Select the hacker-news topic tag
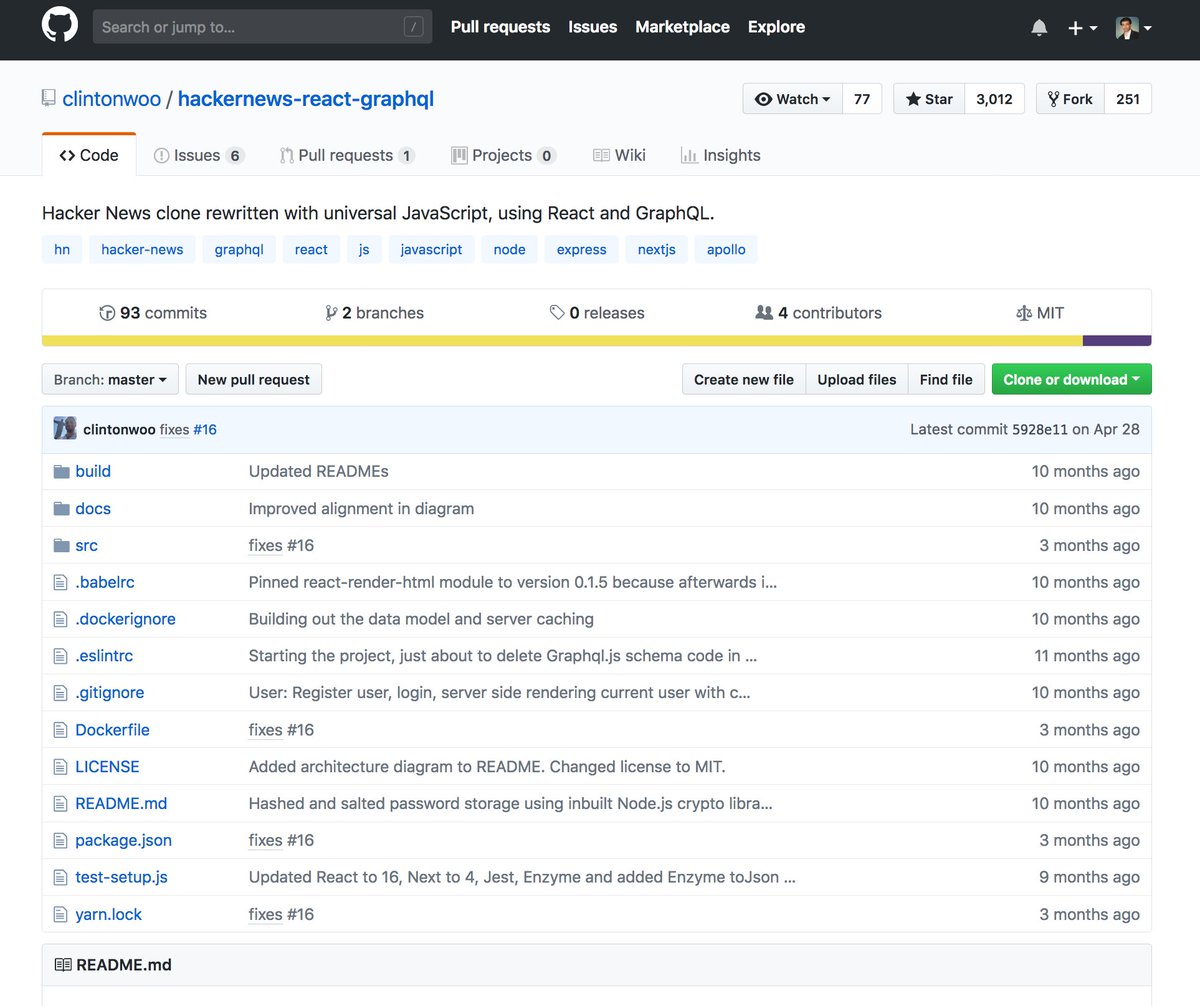This screenshot has width=1200, height=1006. pos(142,249)
